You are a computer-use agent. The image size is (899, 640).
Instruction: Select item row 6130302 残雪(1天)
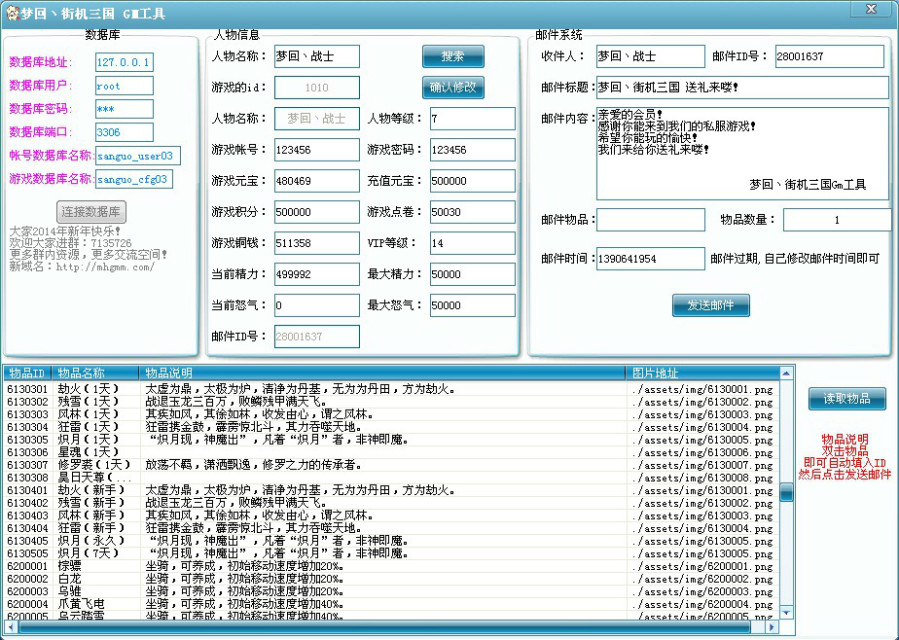coord(392,402)
